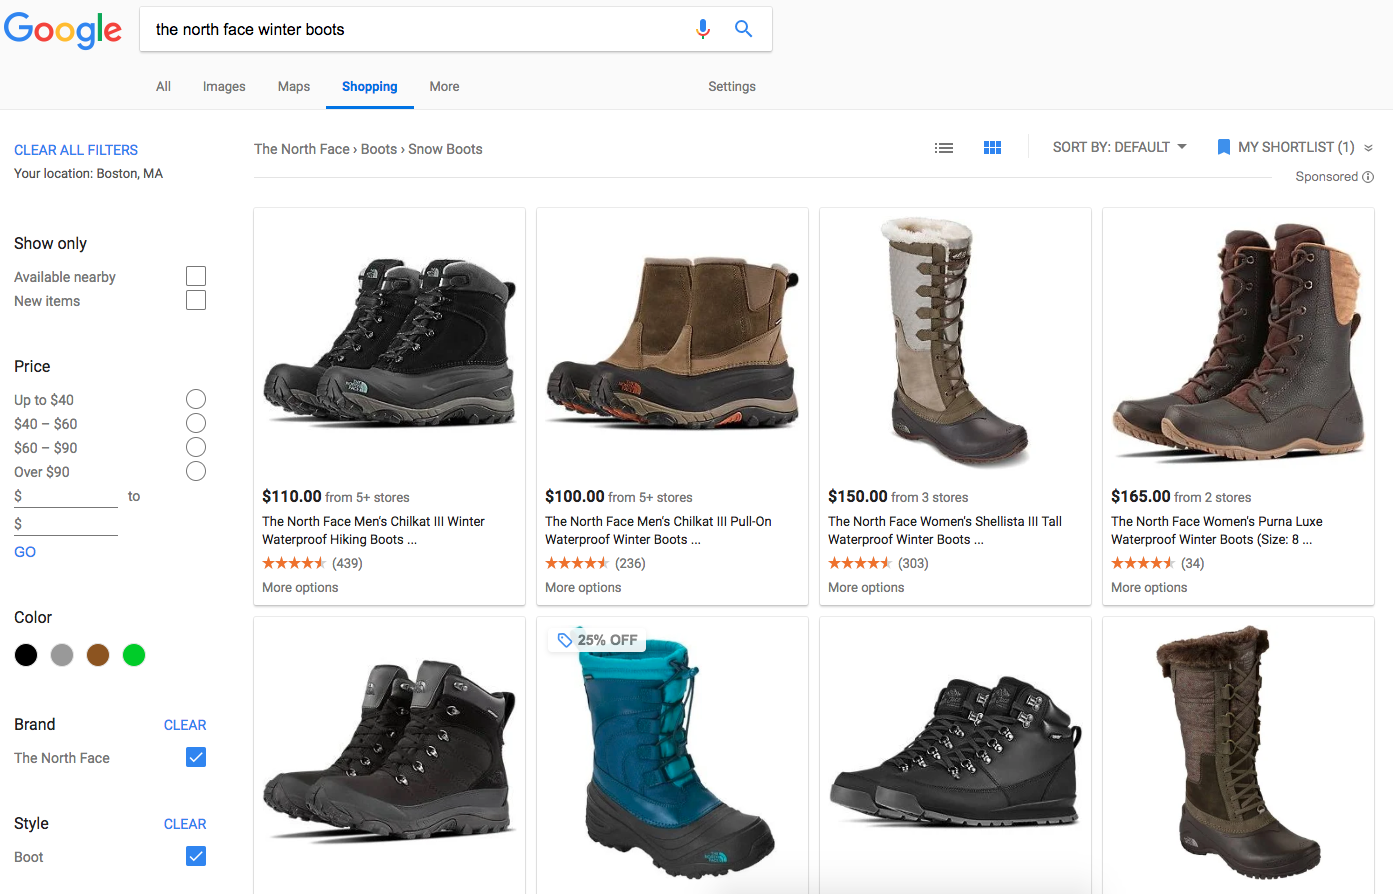Open The North Face breadcrumb link

(x=302, y=149)
